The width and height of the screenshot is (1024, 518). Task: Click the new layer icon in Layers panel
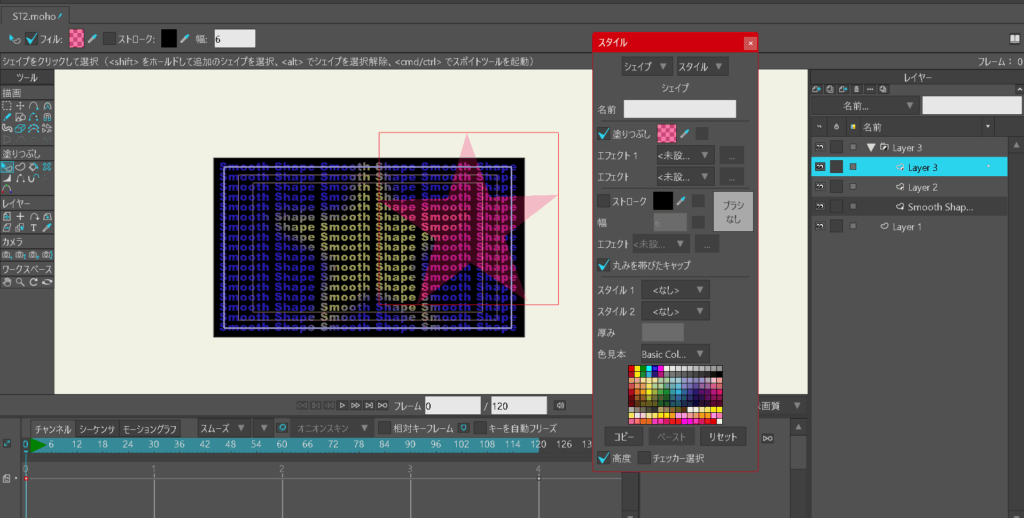[x=818, y=89]
